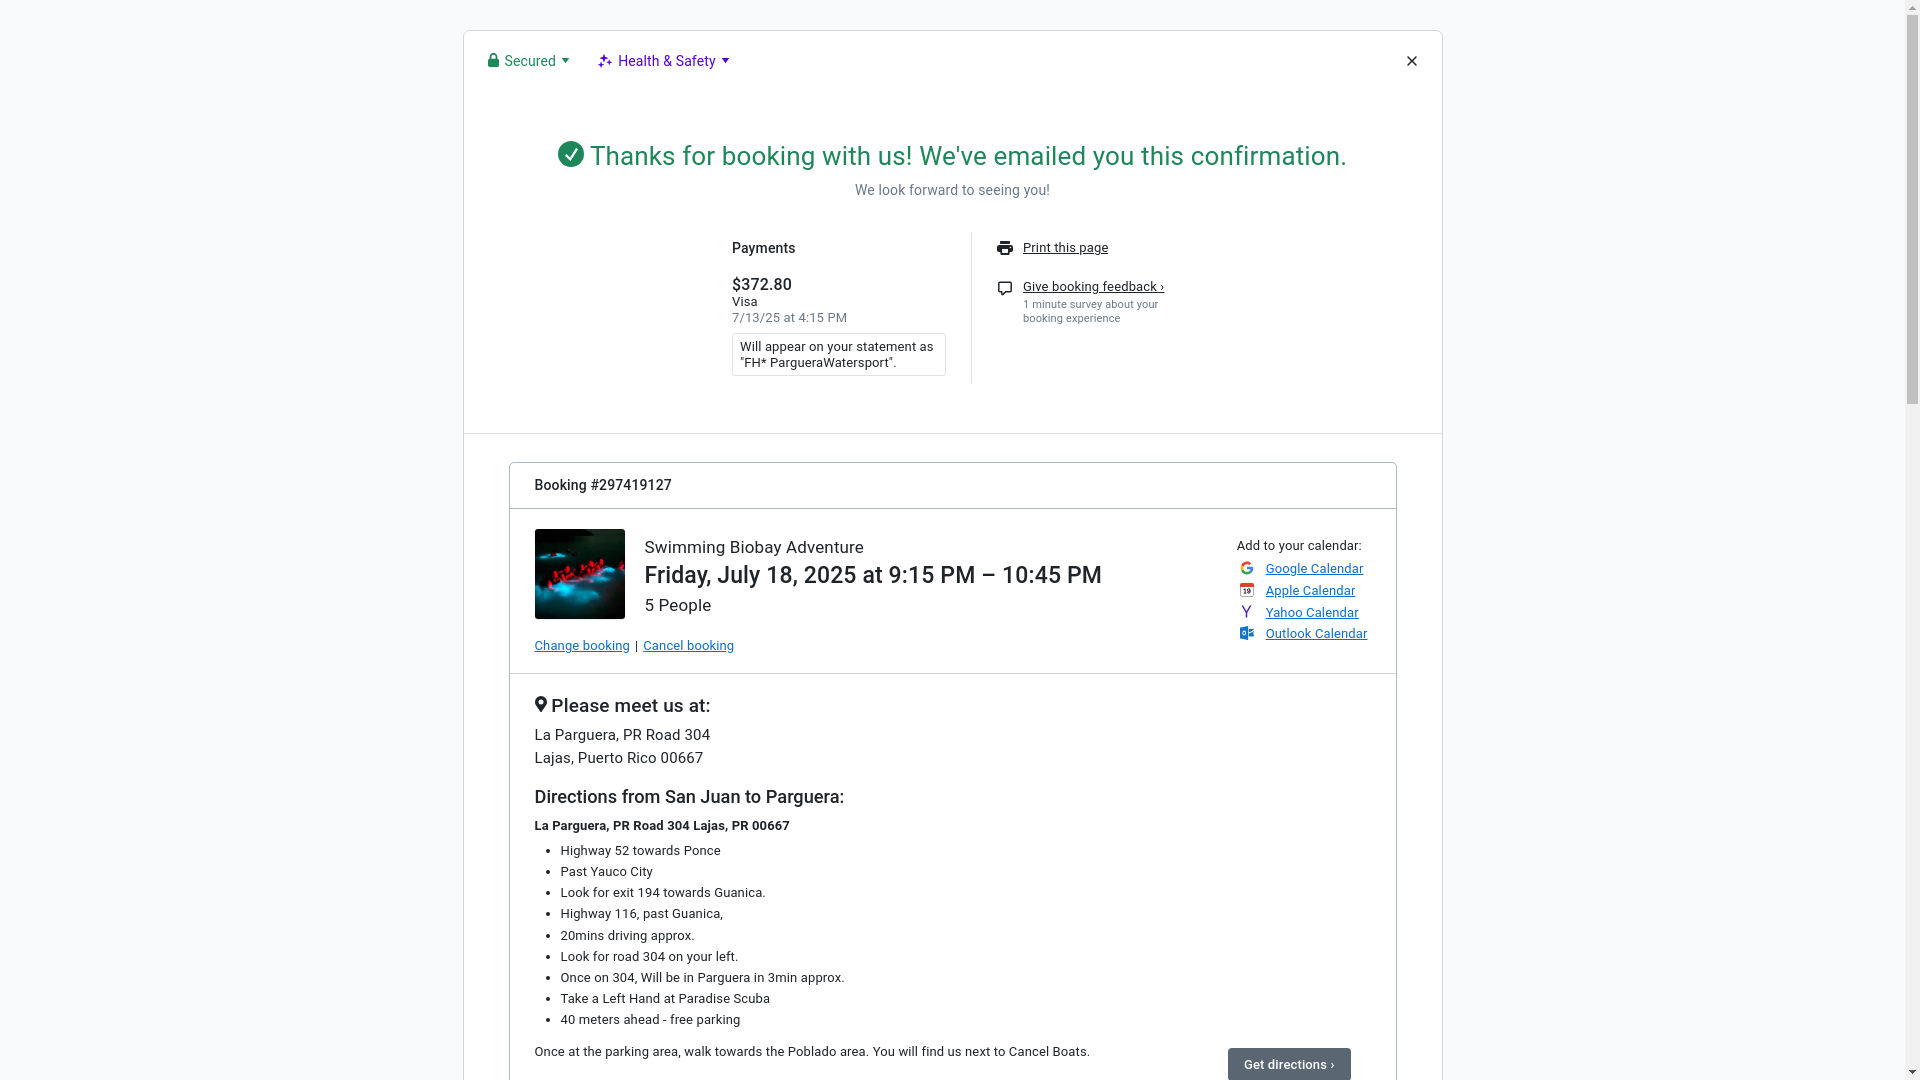The image size is (1920, 1080).
Task: Open the Secured dropdown arrow
Action: tap(565, 61)
